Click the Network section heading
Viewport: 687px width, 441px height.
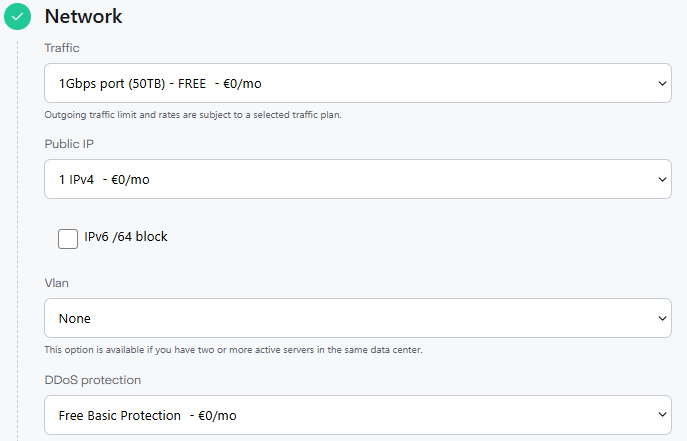(x=83, y=16)
